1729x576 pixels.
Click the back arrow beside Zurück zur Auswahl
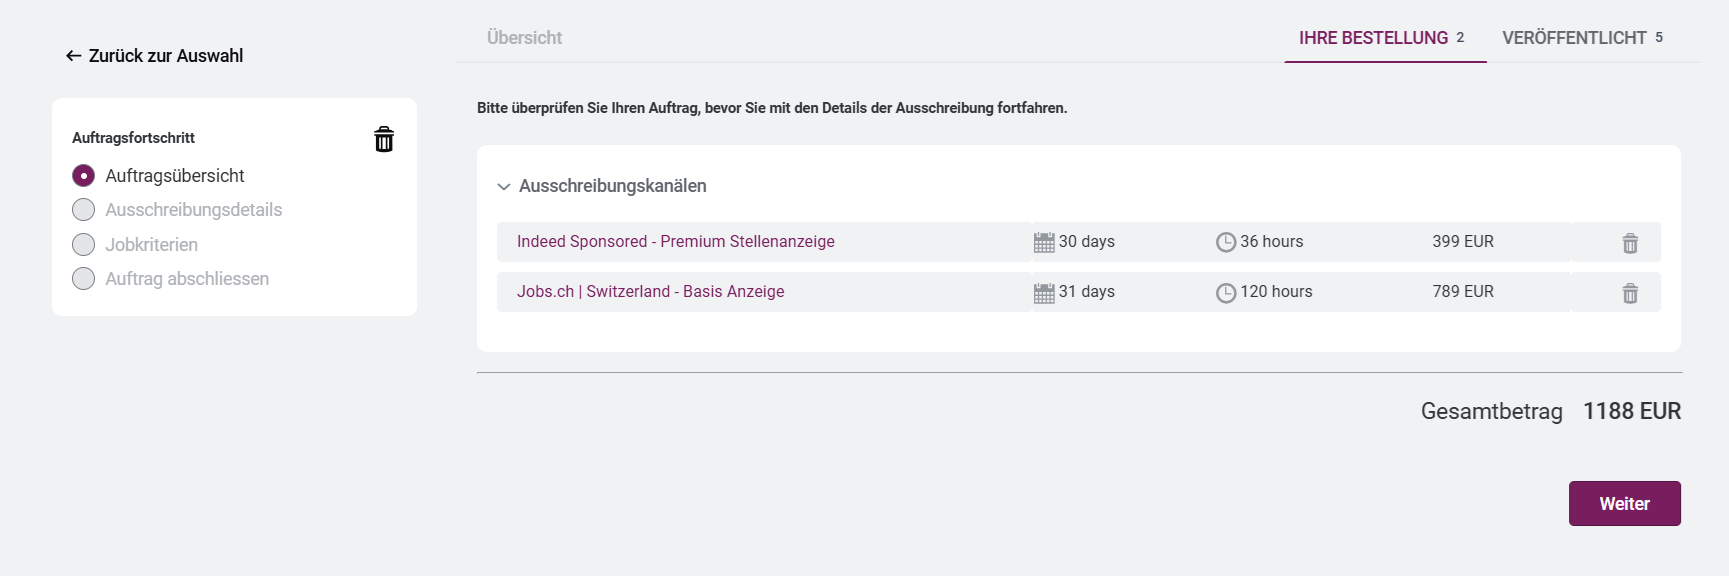point(73,56)
